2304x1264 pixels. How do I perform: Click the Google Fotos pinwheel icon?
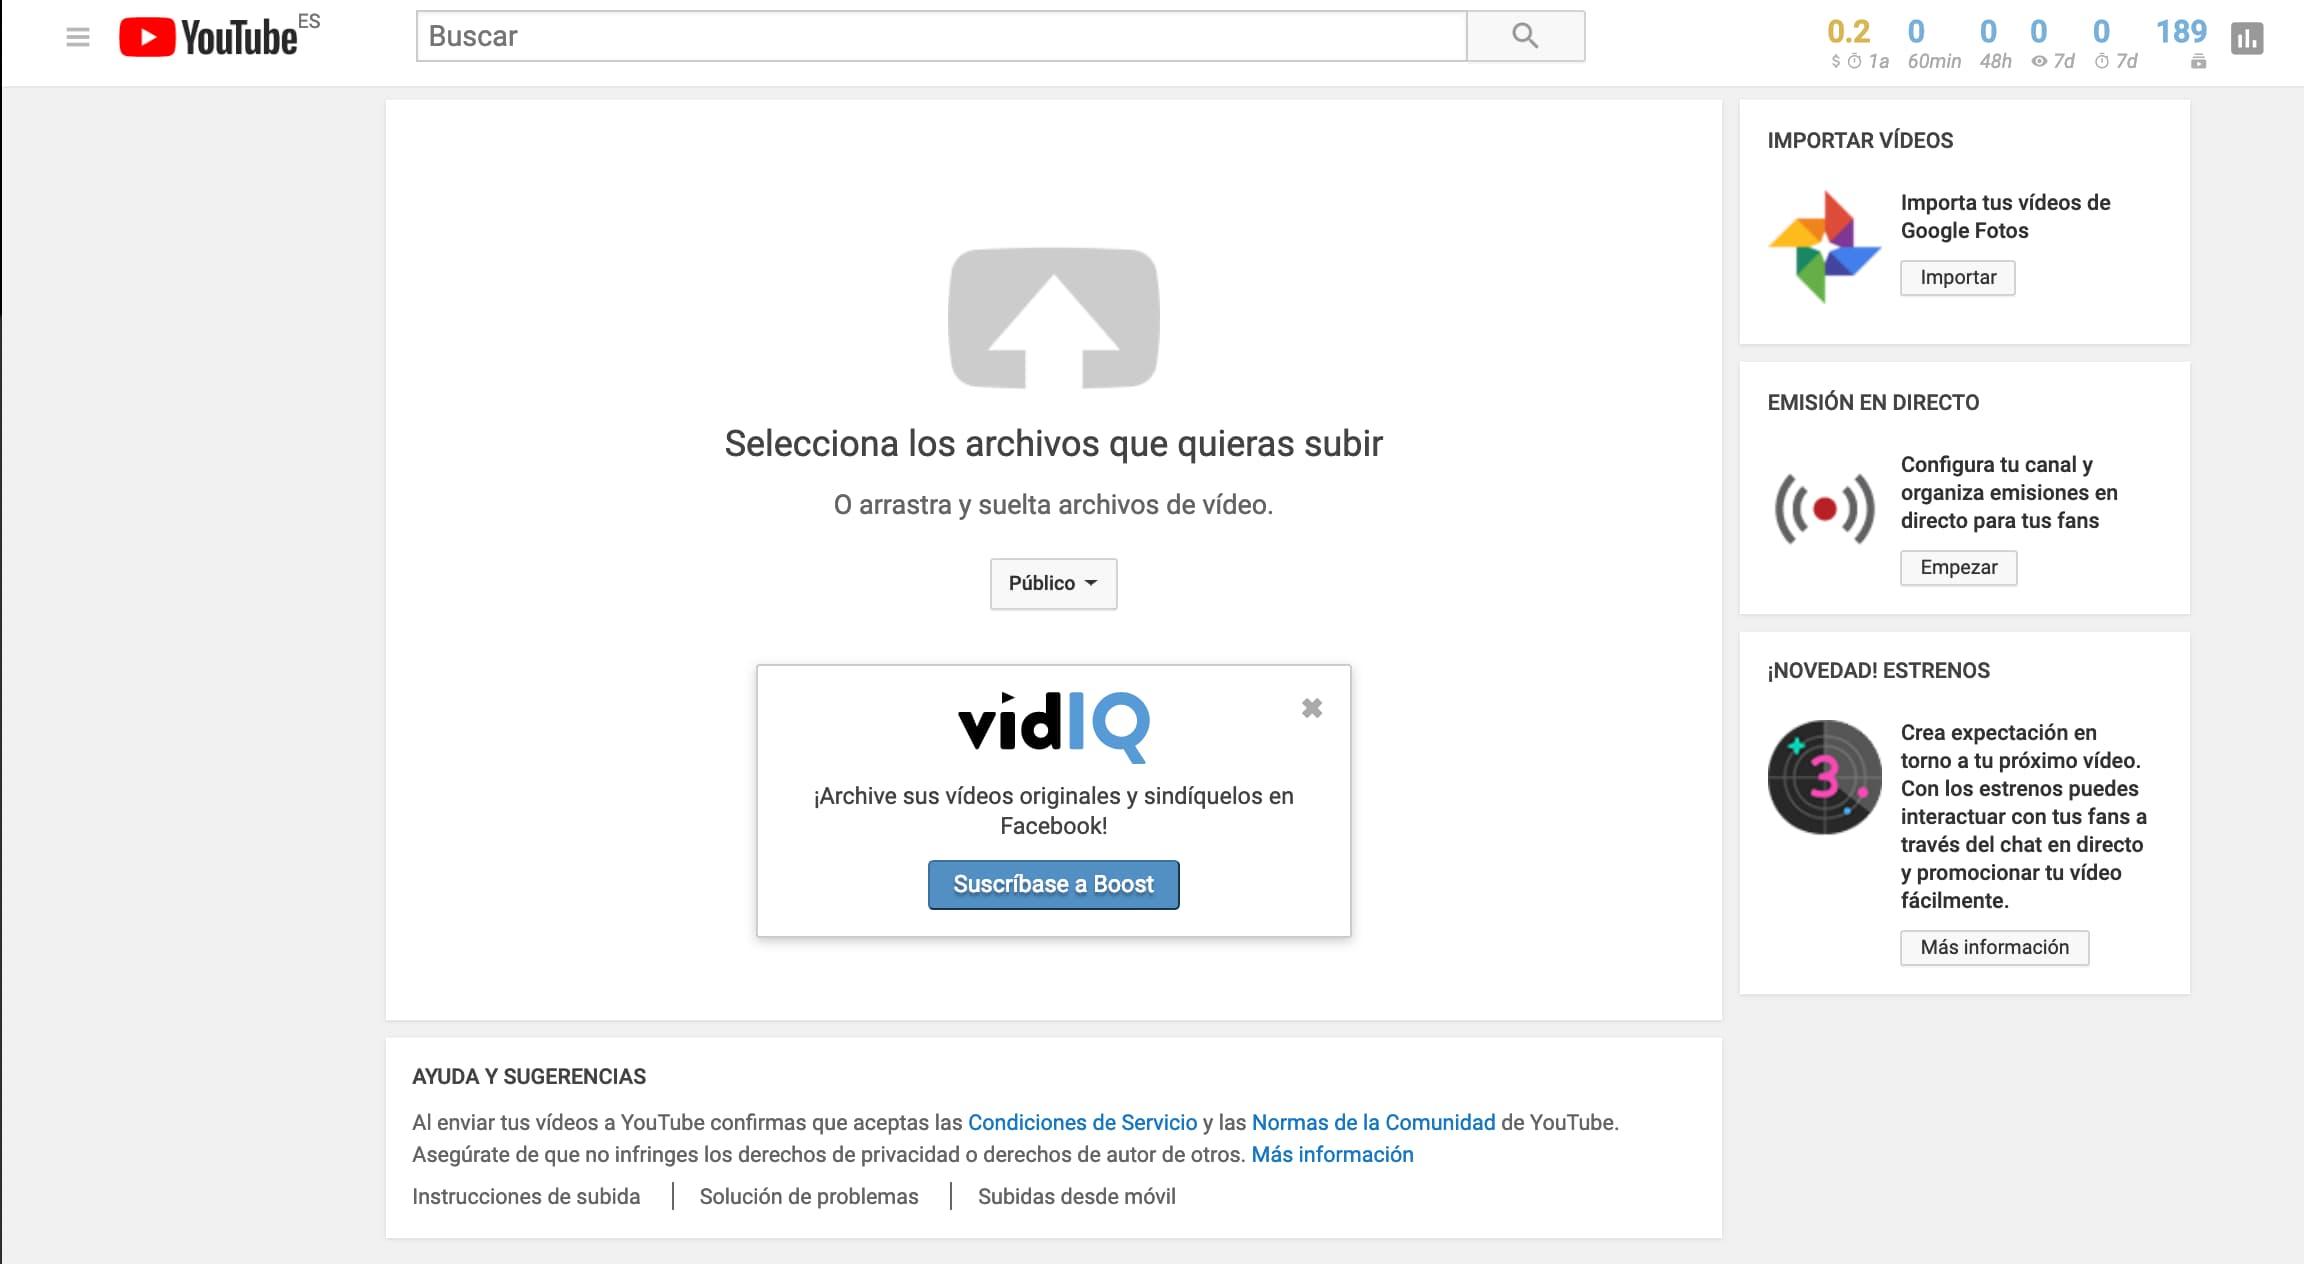[x=1824, y=246]
